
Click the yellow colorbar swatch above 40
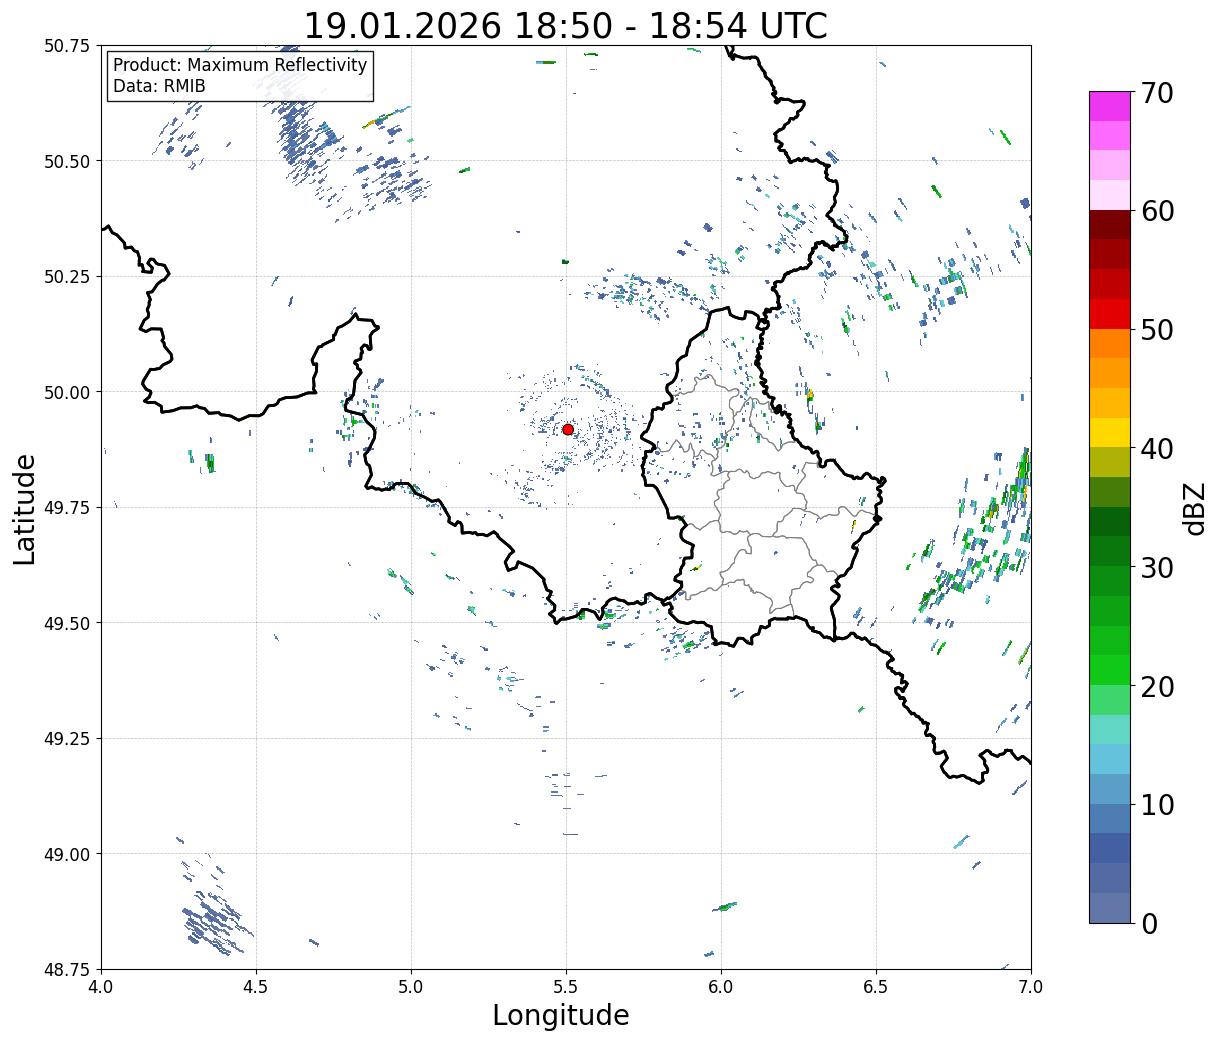click(1110, 432)
